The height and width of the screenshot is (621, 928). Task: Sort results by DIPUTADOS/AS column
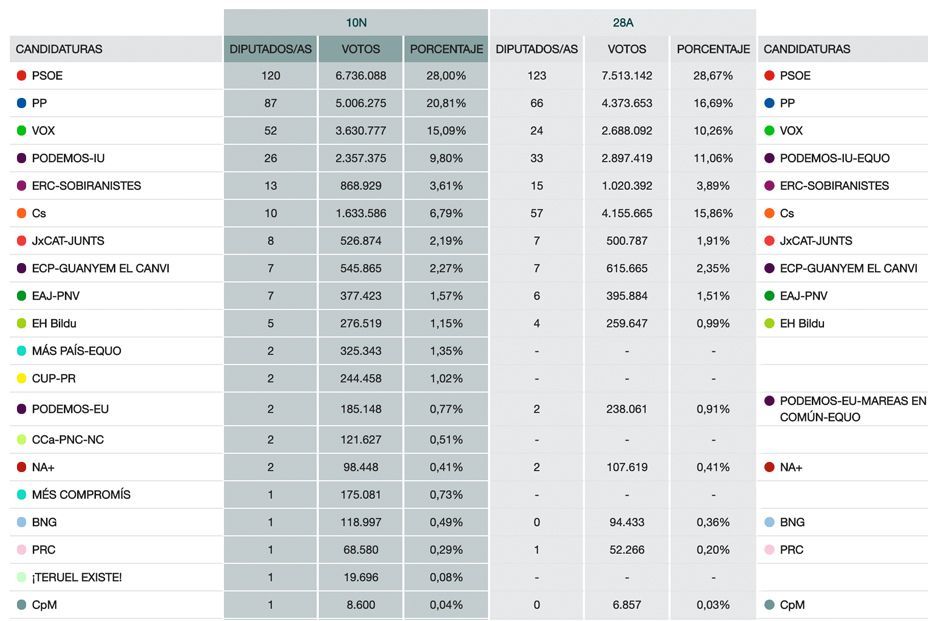(x=270, y=48)
